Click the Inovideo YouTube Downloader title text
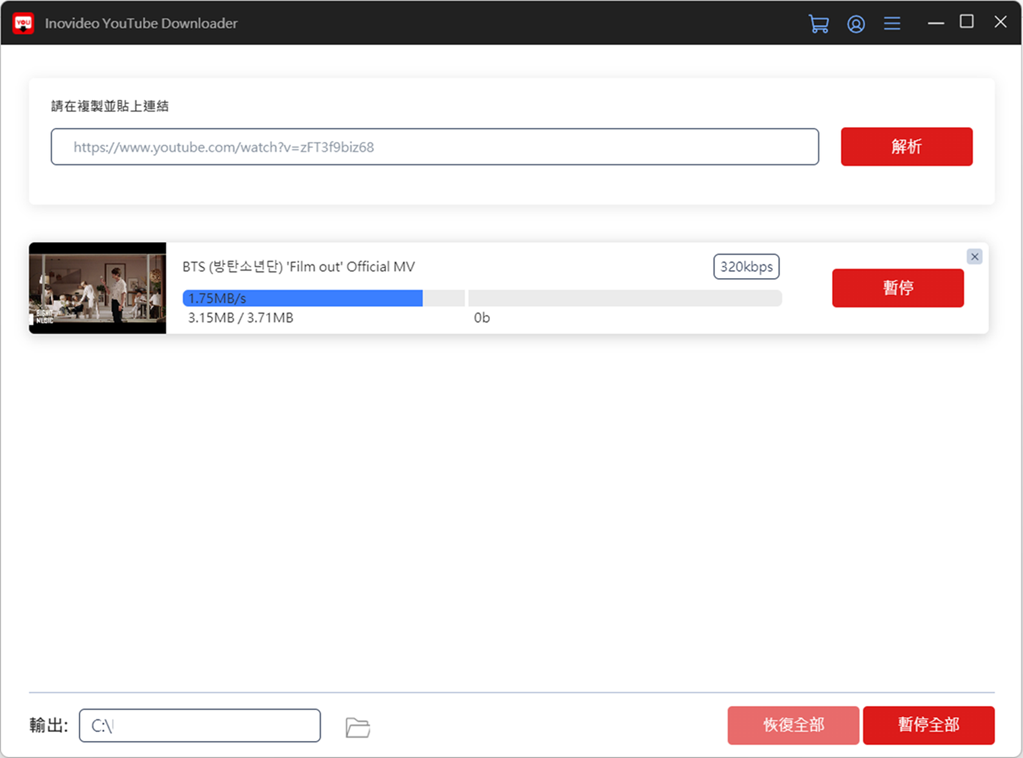This screenshot has height=758, width=1023. (141, 23)
